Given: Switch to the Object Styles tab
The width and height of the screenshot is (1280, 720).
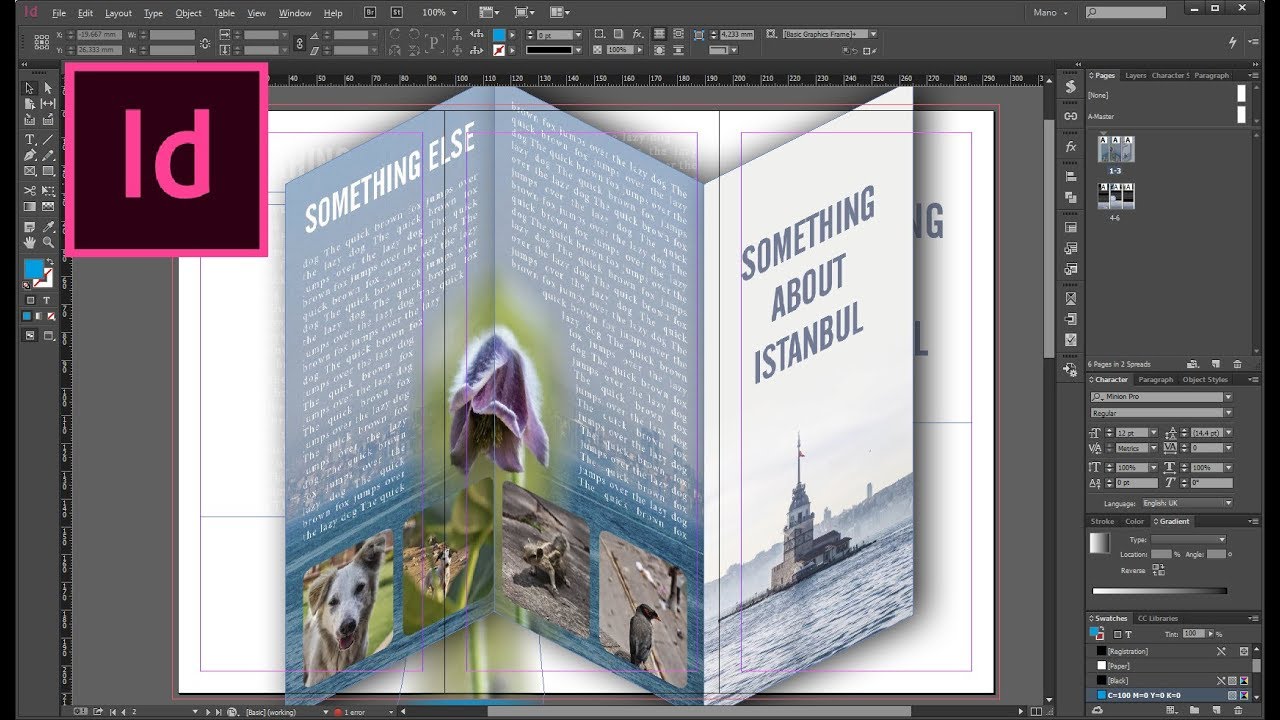Looking at the screenshot, I should point(1205,380).
